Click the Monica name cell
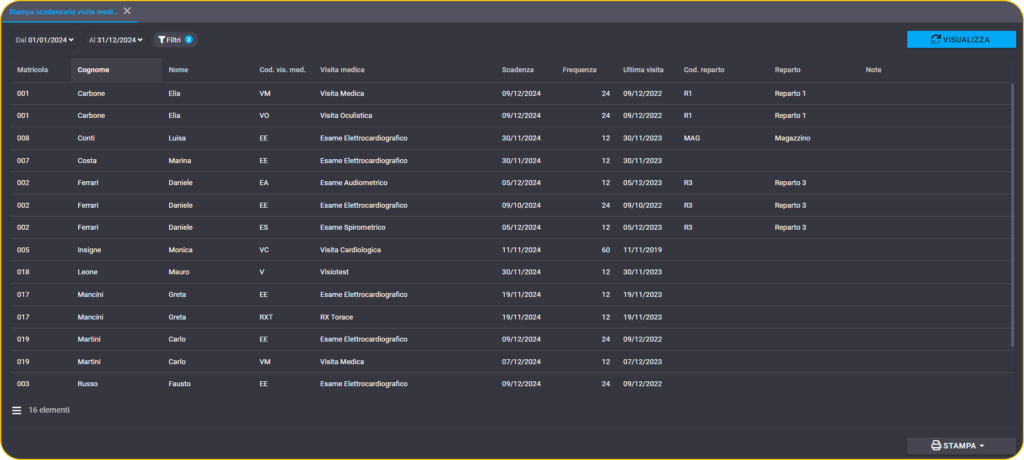The image size is (1024, 460). [x=180, y=250]
